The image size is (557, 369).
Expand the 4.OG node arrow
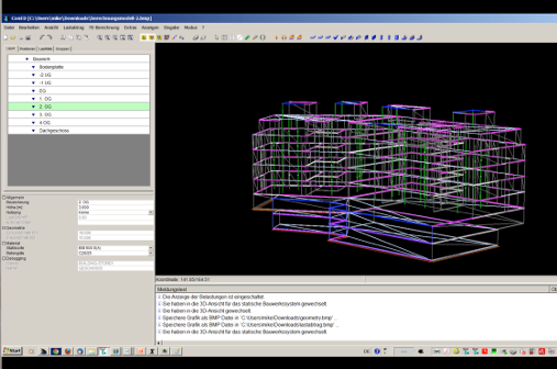coord(33,123)
